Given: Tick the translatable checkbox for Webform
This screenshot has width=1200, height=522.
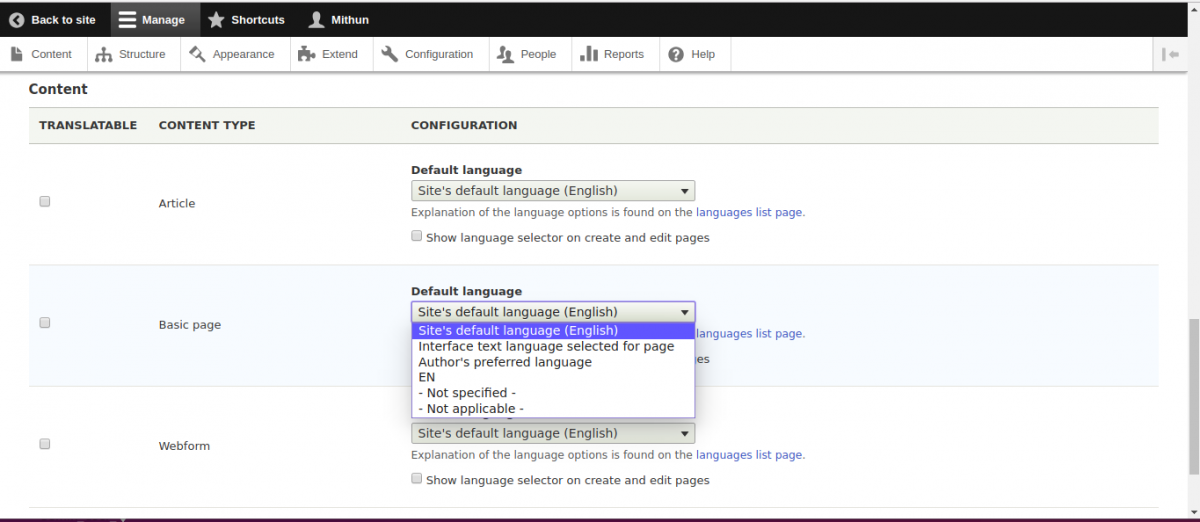Looking at the screenshot, I should (x=45, y=444).
